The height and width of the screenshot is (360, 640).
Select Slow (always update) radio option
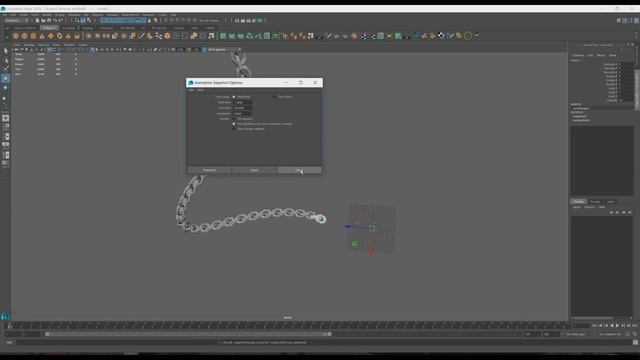point(234,129)
